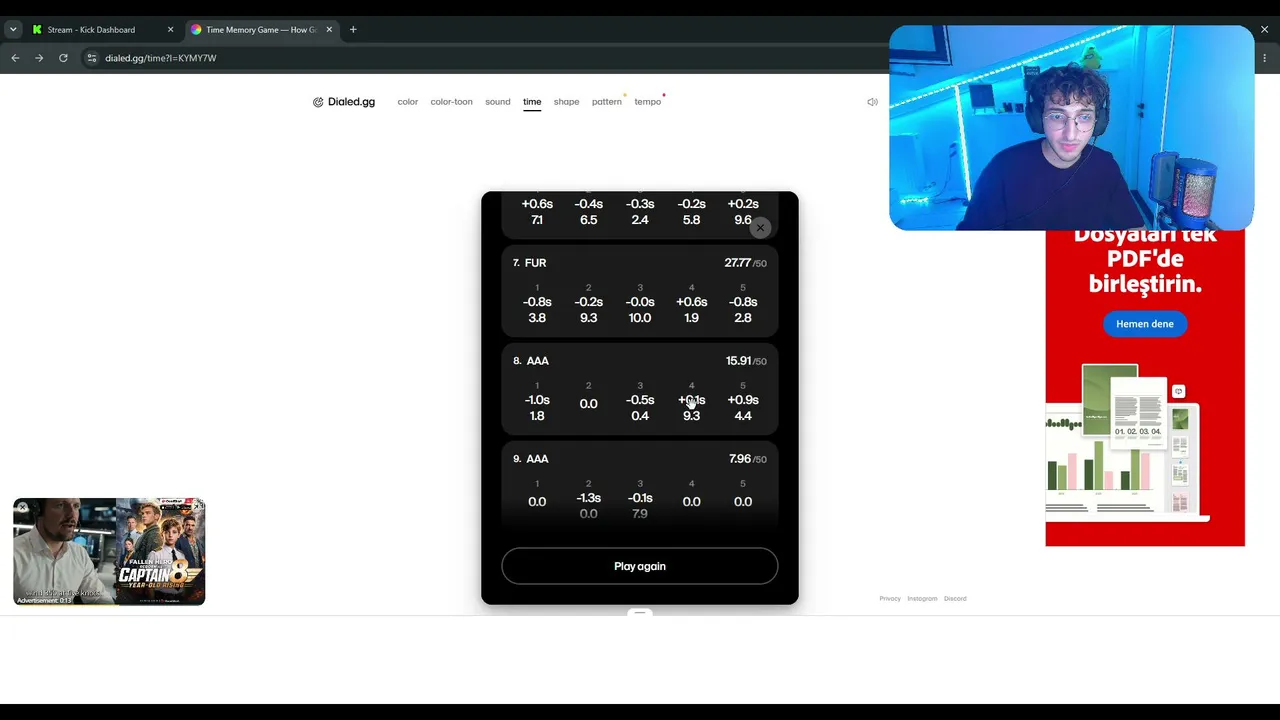Click the -0.0s offset in FUR row
This screenshot has width=1280, height=720.
(x=640, y=302)
